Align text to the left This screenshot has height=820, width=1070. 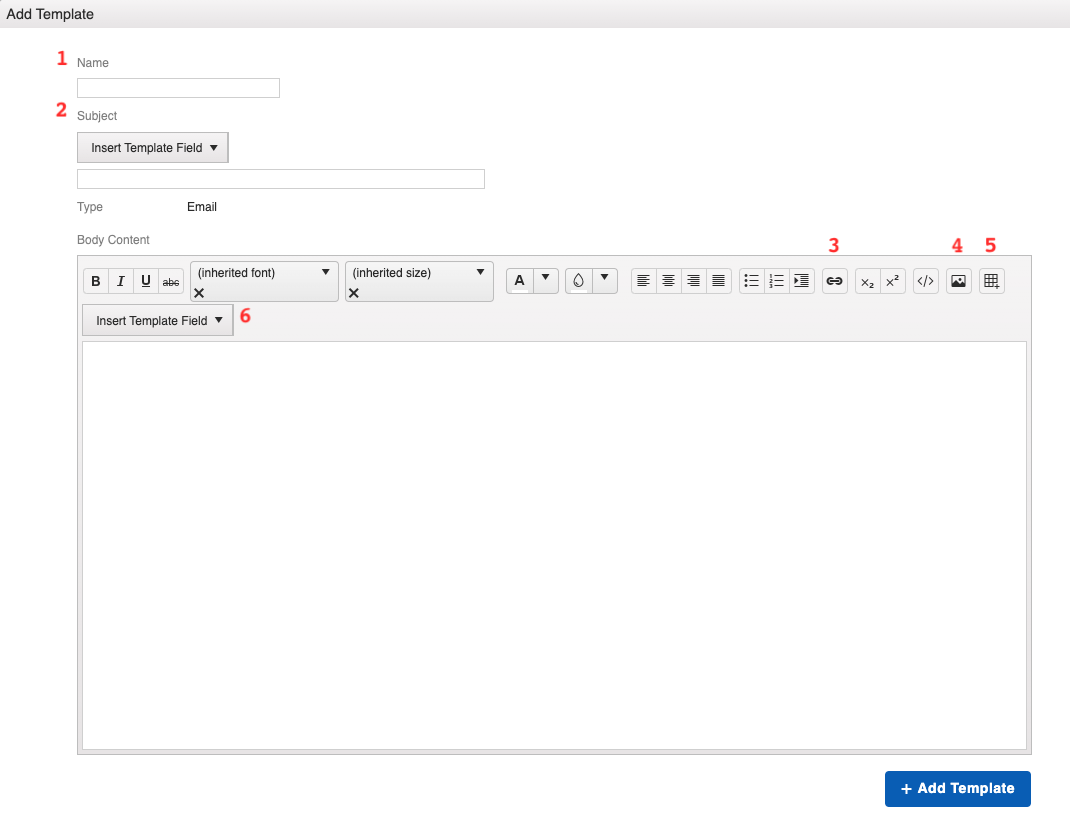[x=644, y=281]
